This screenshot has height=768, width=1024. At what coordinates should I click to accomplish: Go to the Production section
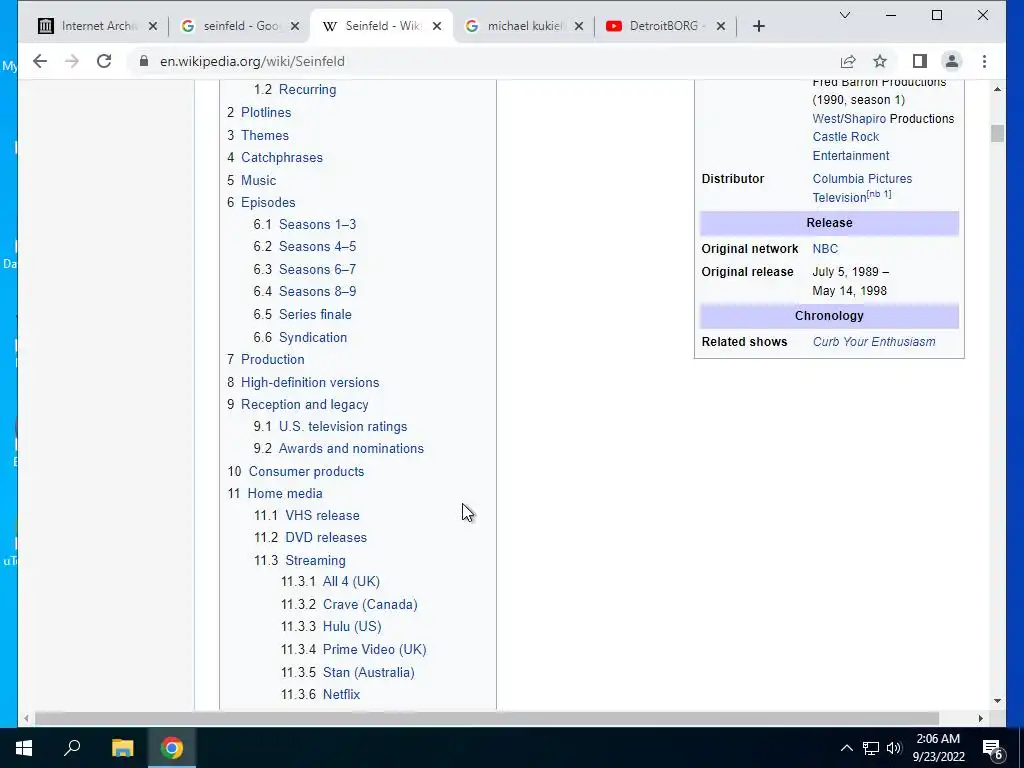pyautogui.click(x=272, y=359)
